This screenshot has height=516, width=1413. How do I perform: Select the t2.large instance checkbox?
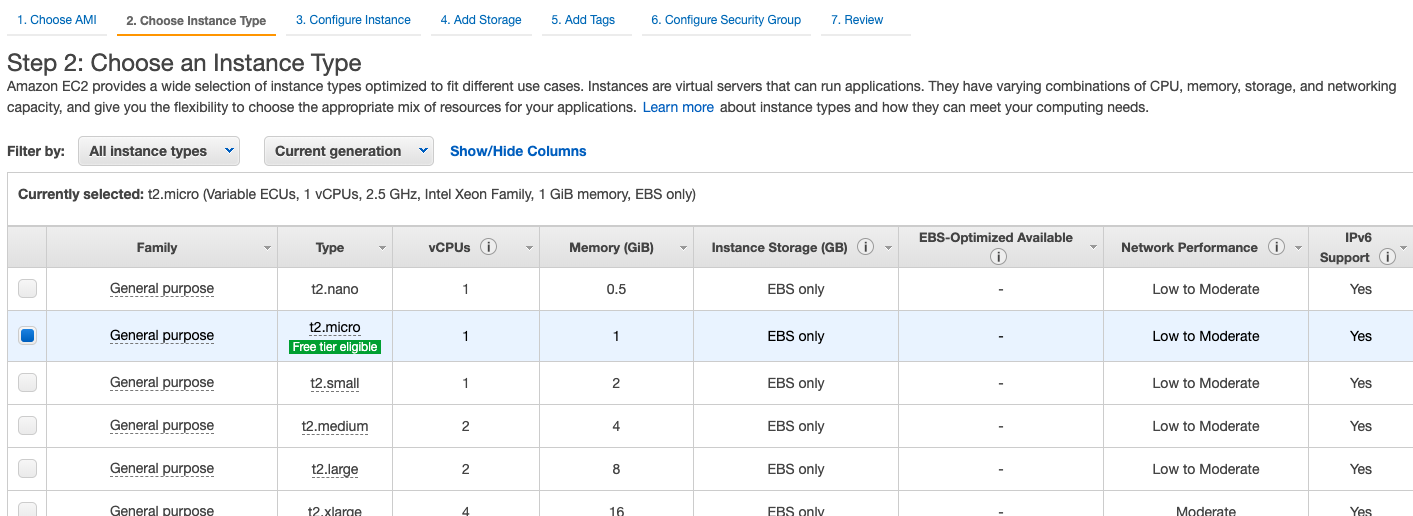tap(28, 468)
